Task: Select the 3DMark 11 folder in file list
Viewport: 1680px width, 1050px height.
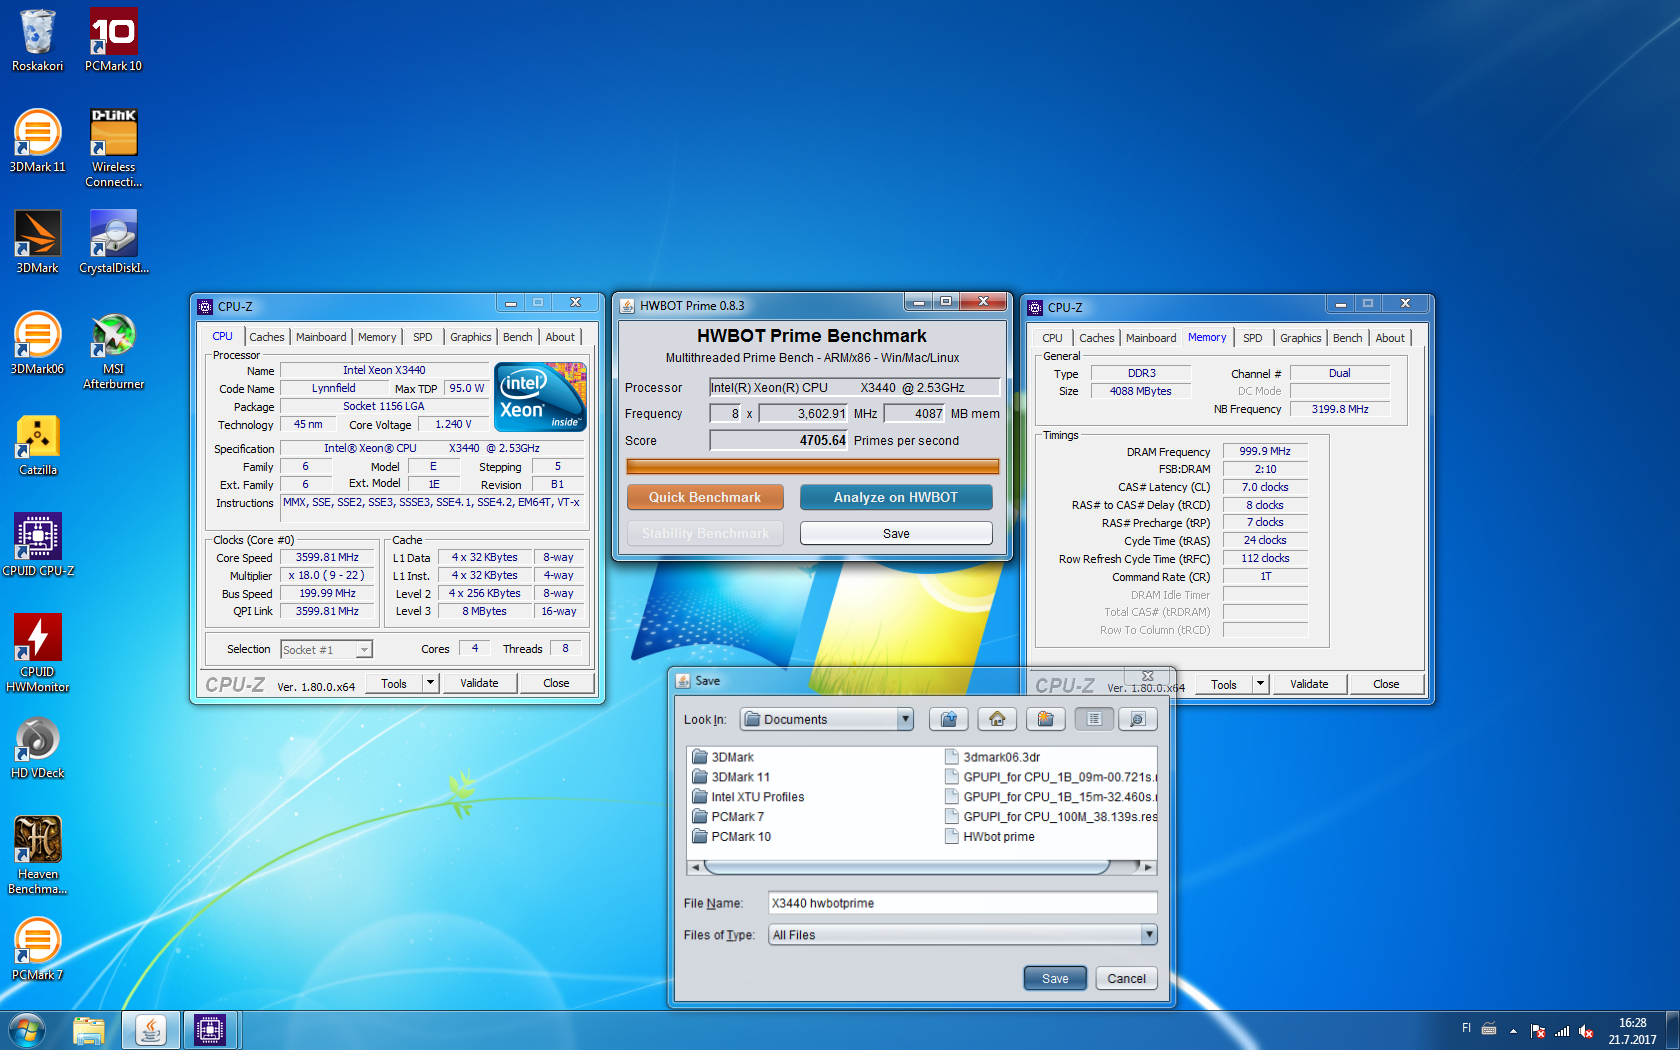Action: [731, 777]
